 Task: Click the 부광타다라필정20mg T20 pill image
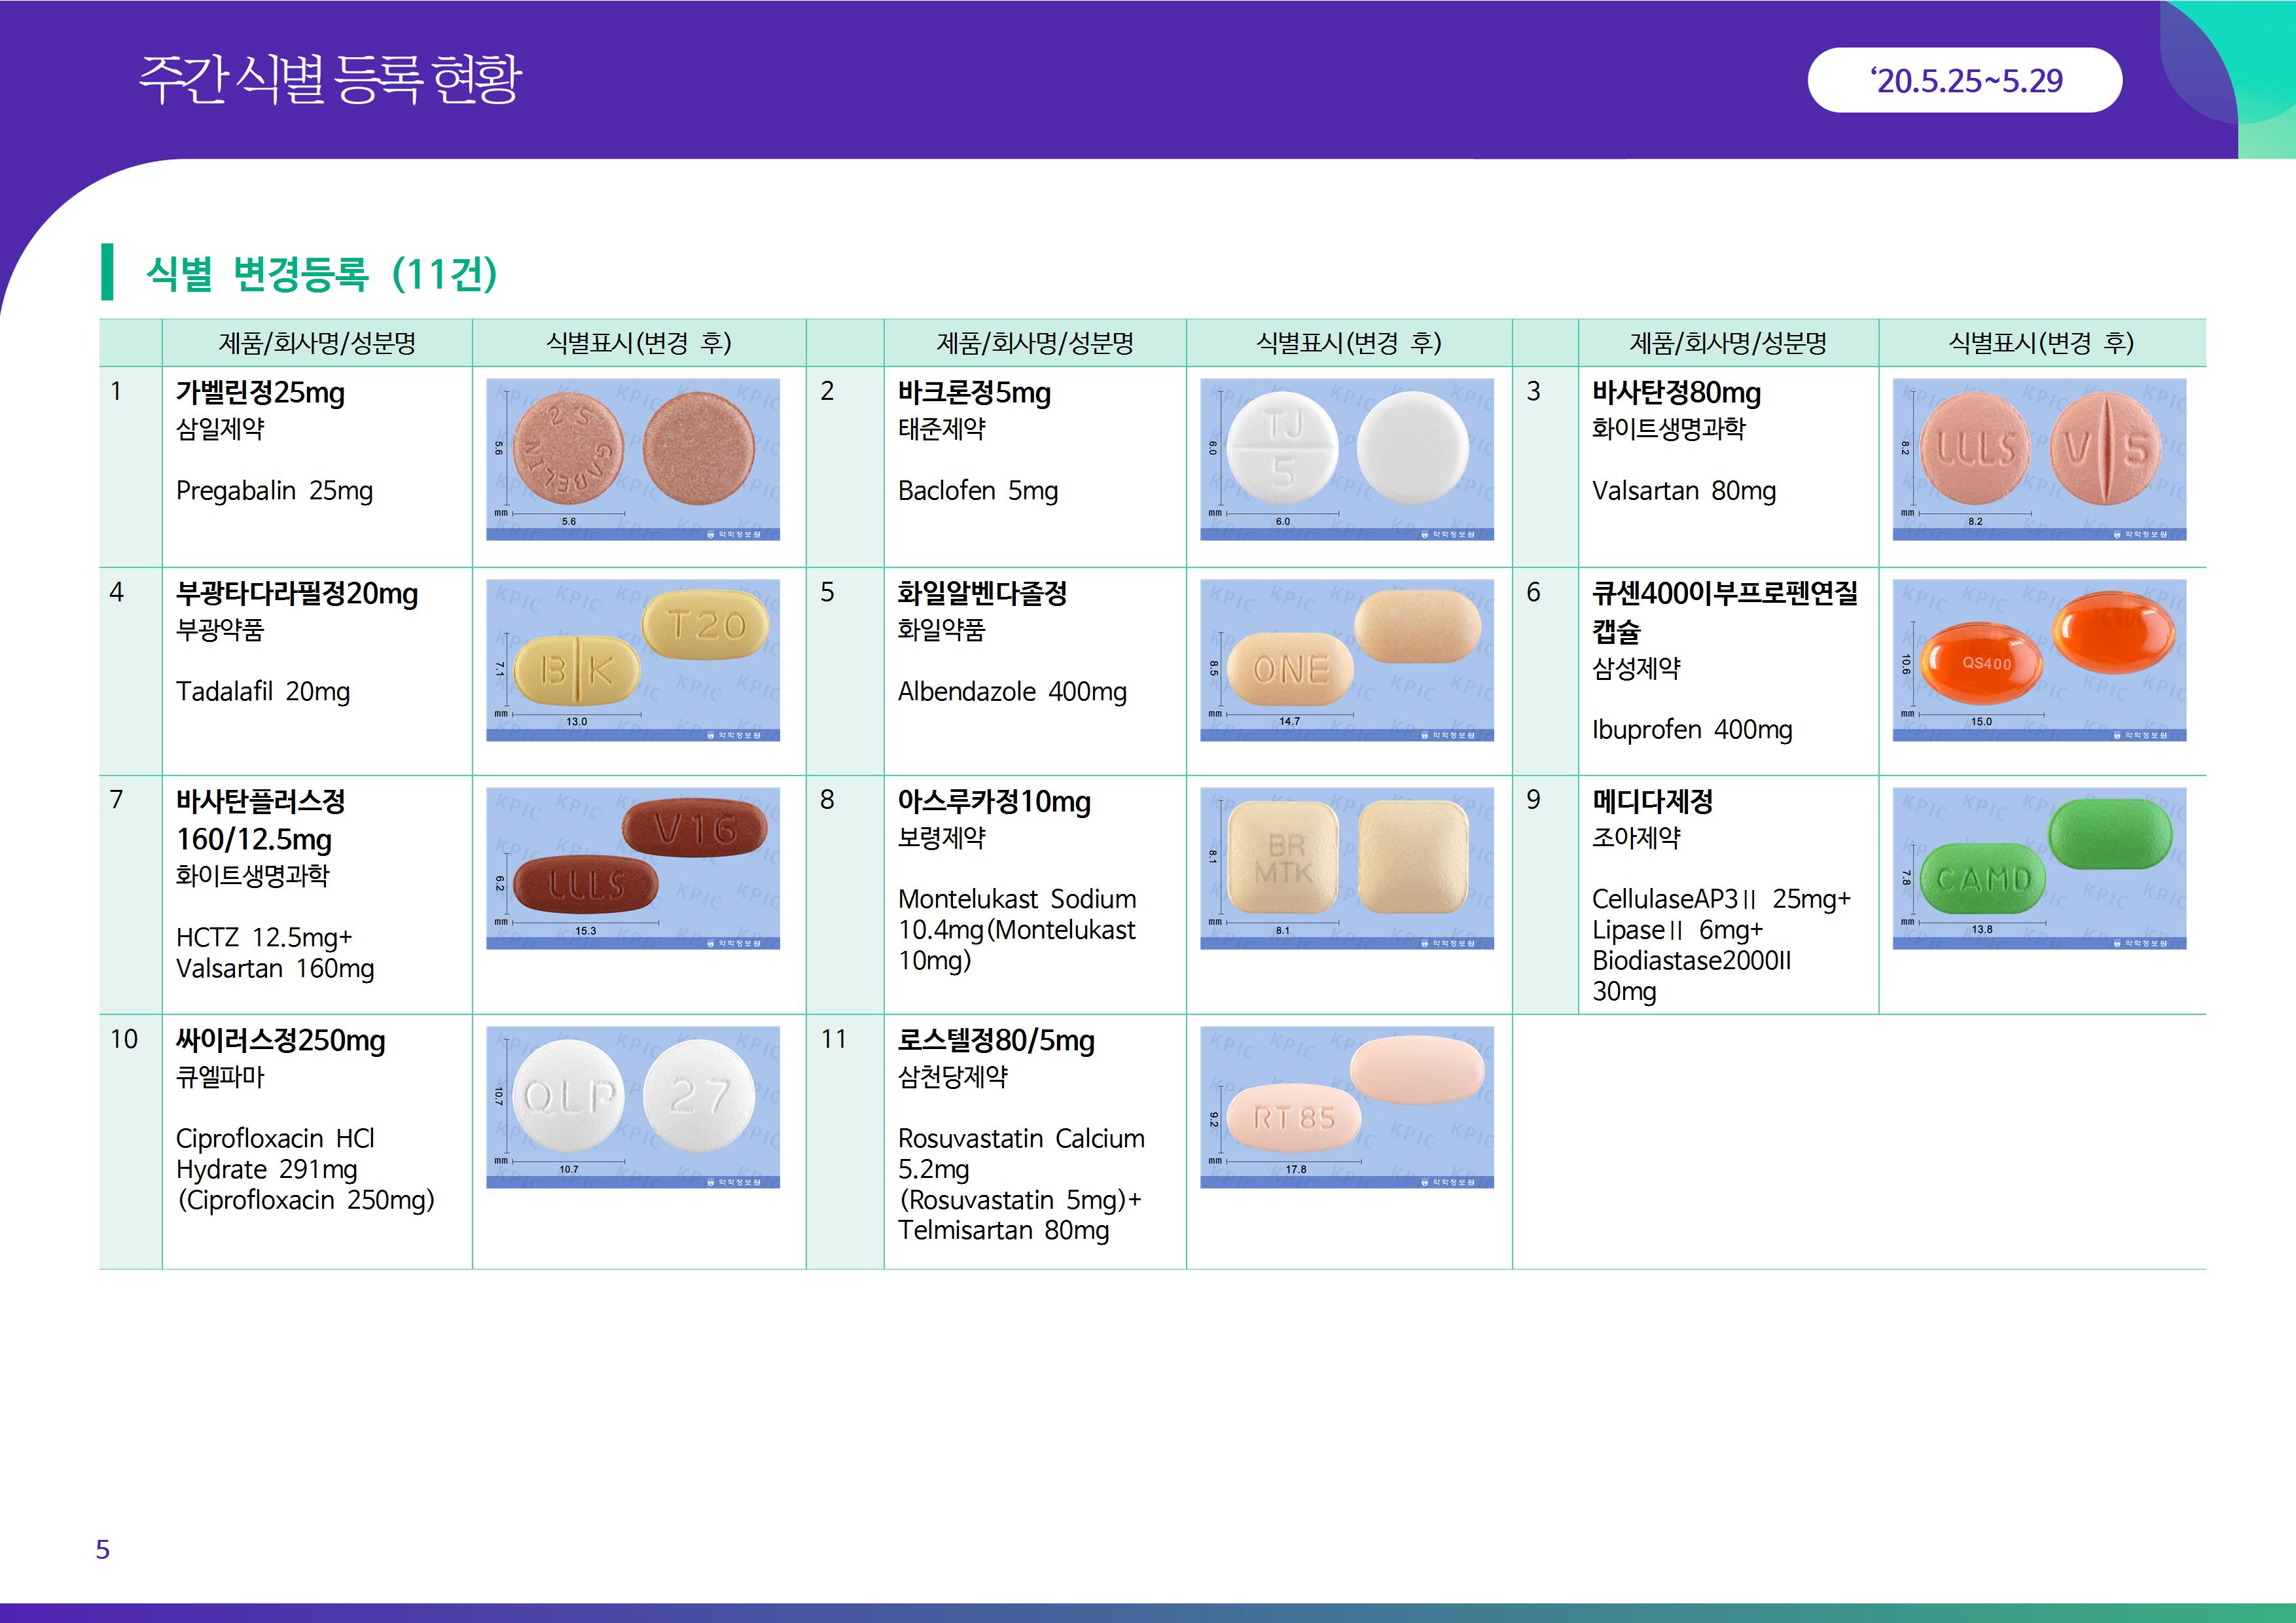(632, 660)
